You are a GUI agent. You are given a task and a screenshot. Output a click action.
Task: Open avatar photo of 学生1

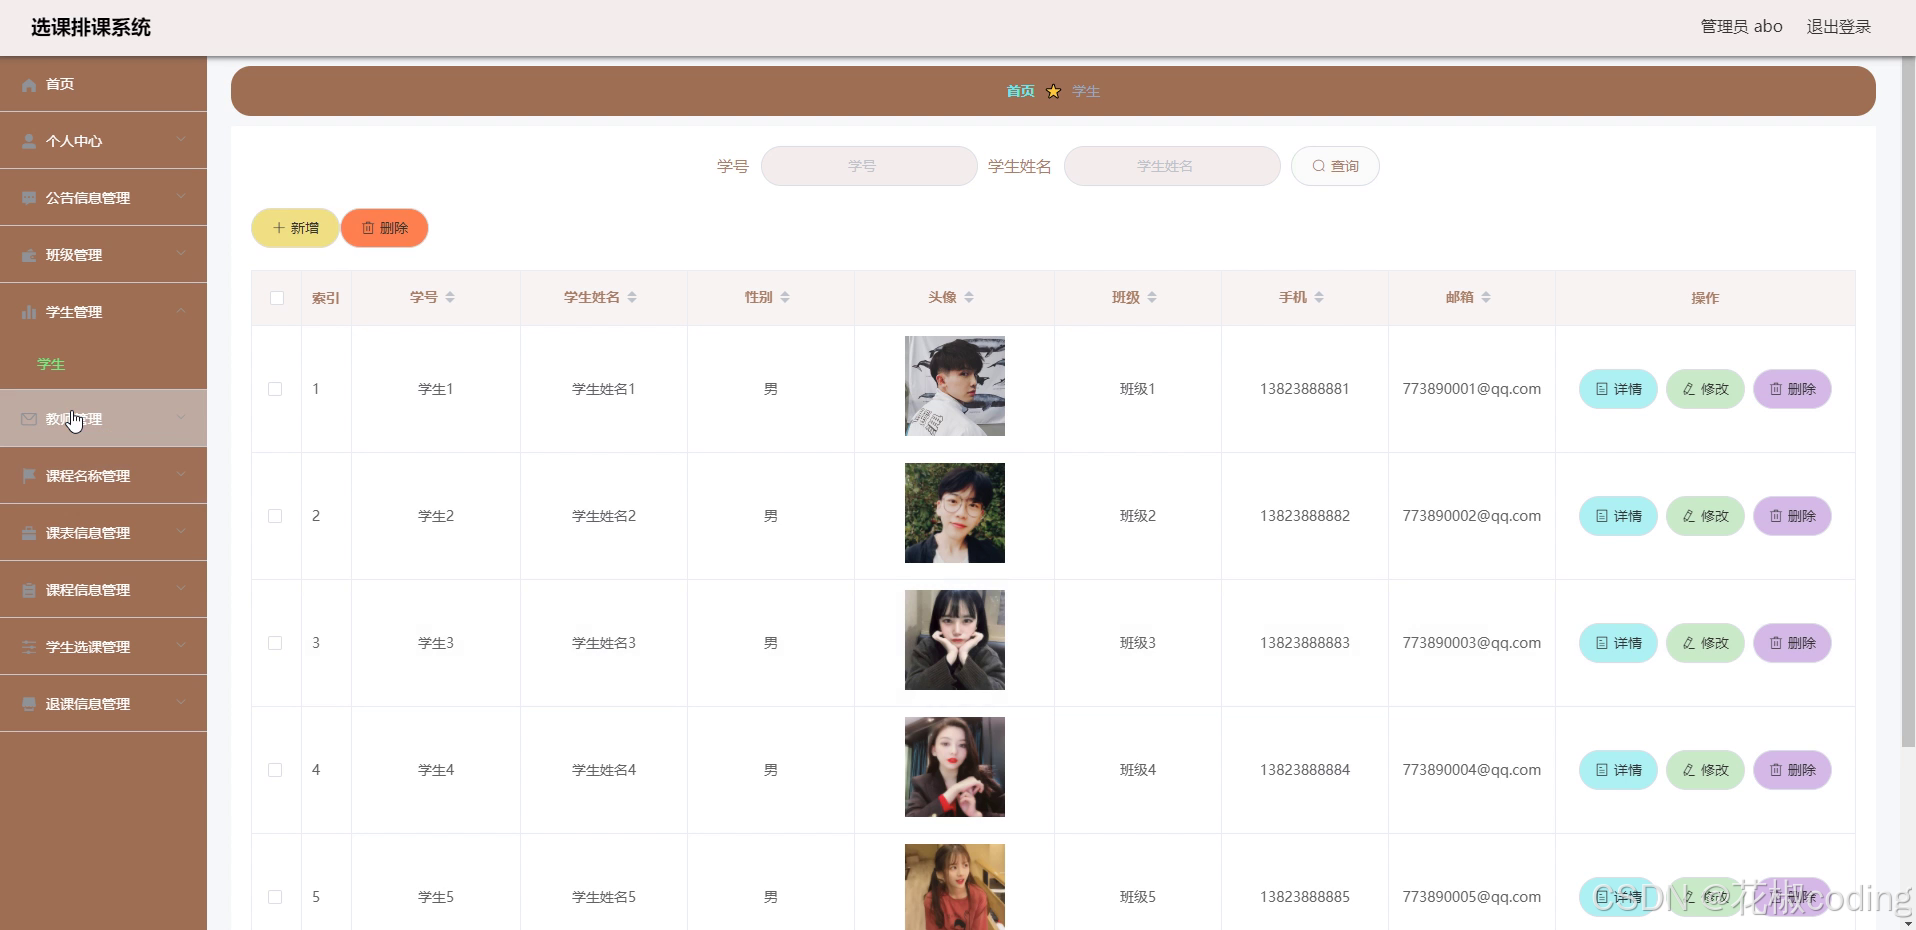coord(955,386)
